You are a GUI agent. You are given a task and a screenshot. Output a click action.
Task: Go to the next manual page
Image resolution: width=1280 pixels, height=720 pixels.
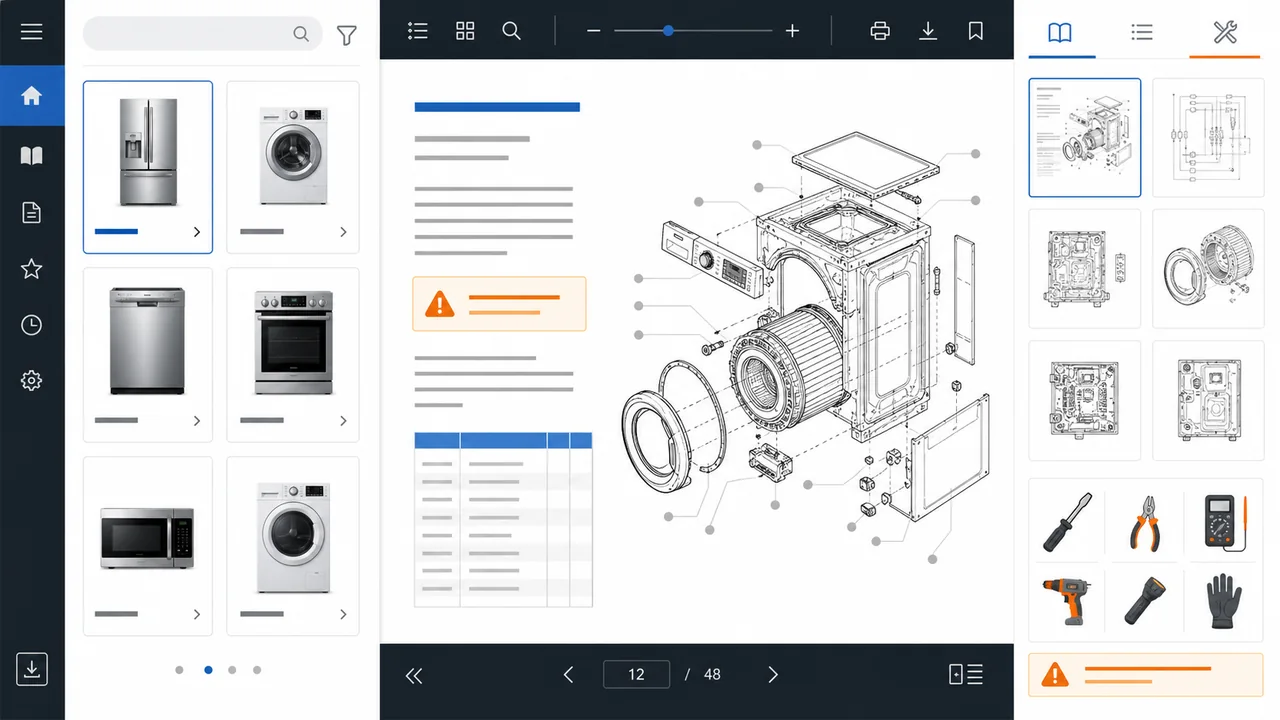coord(772,675)
